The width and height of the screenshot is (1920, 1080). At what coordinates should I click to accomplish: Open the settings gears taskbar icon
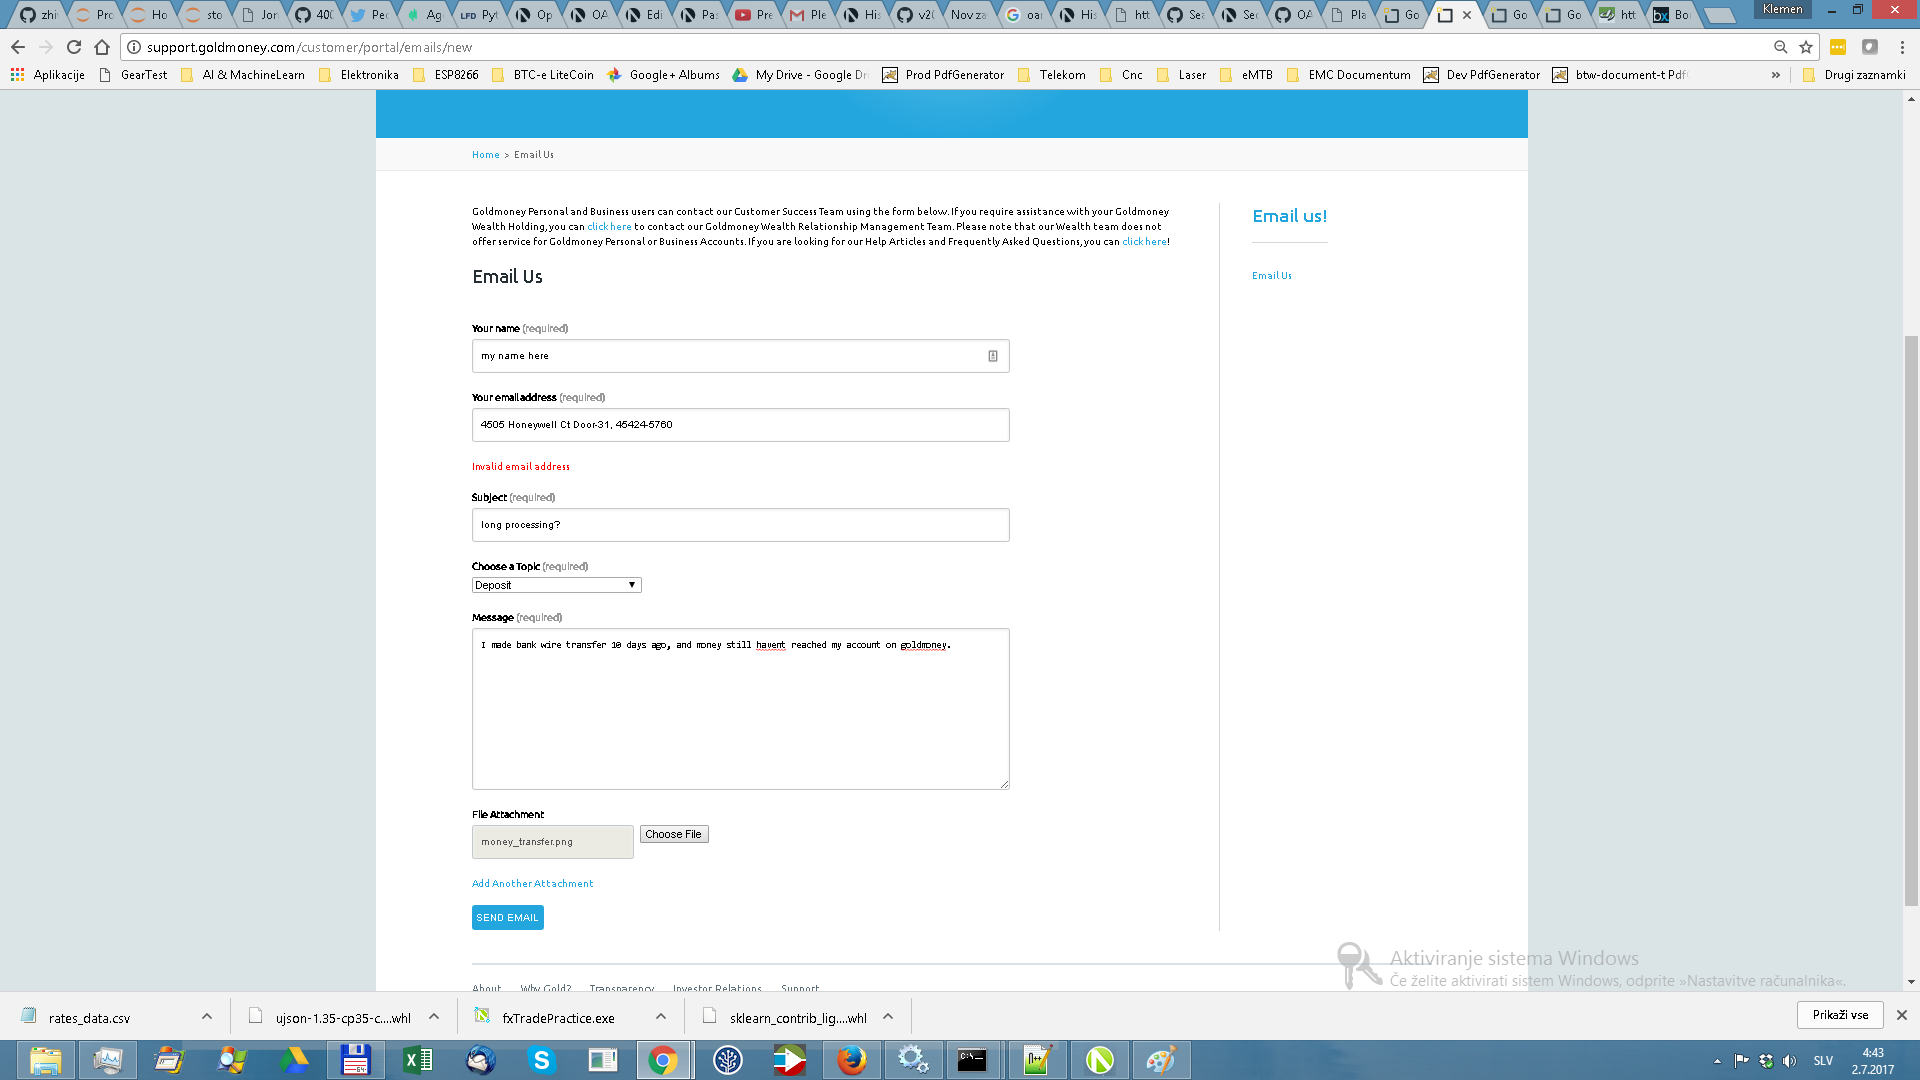click(x=913, y=1060)
